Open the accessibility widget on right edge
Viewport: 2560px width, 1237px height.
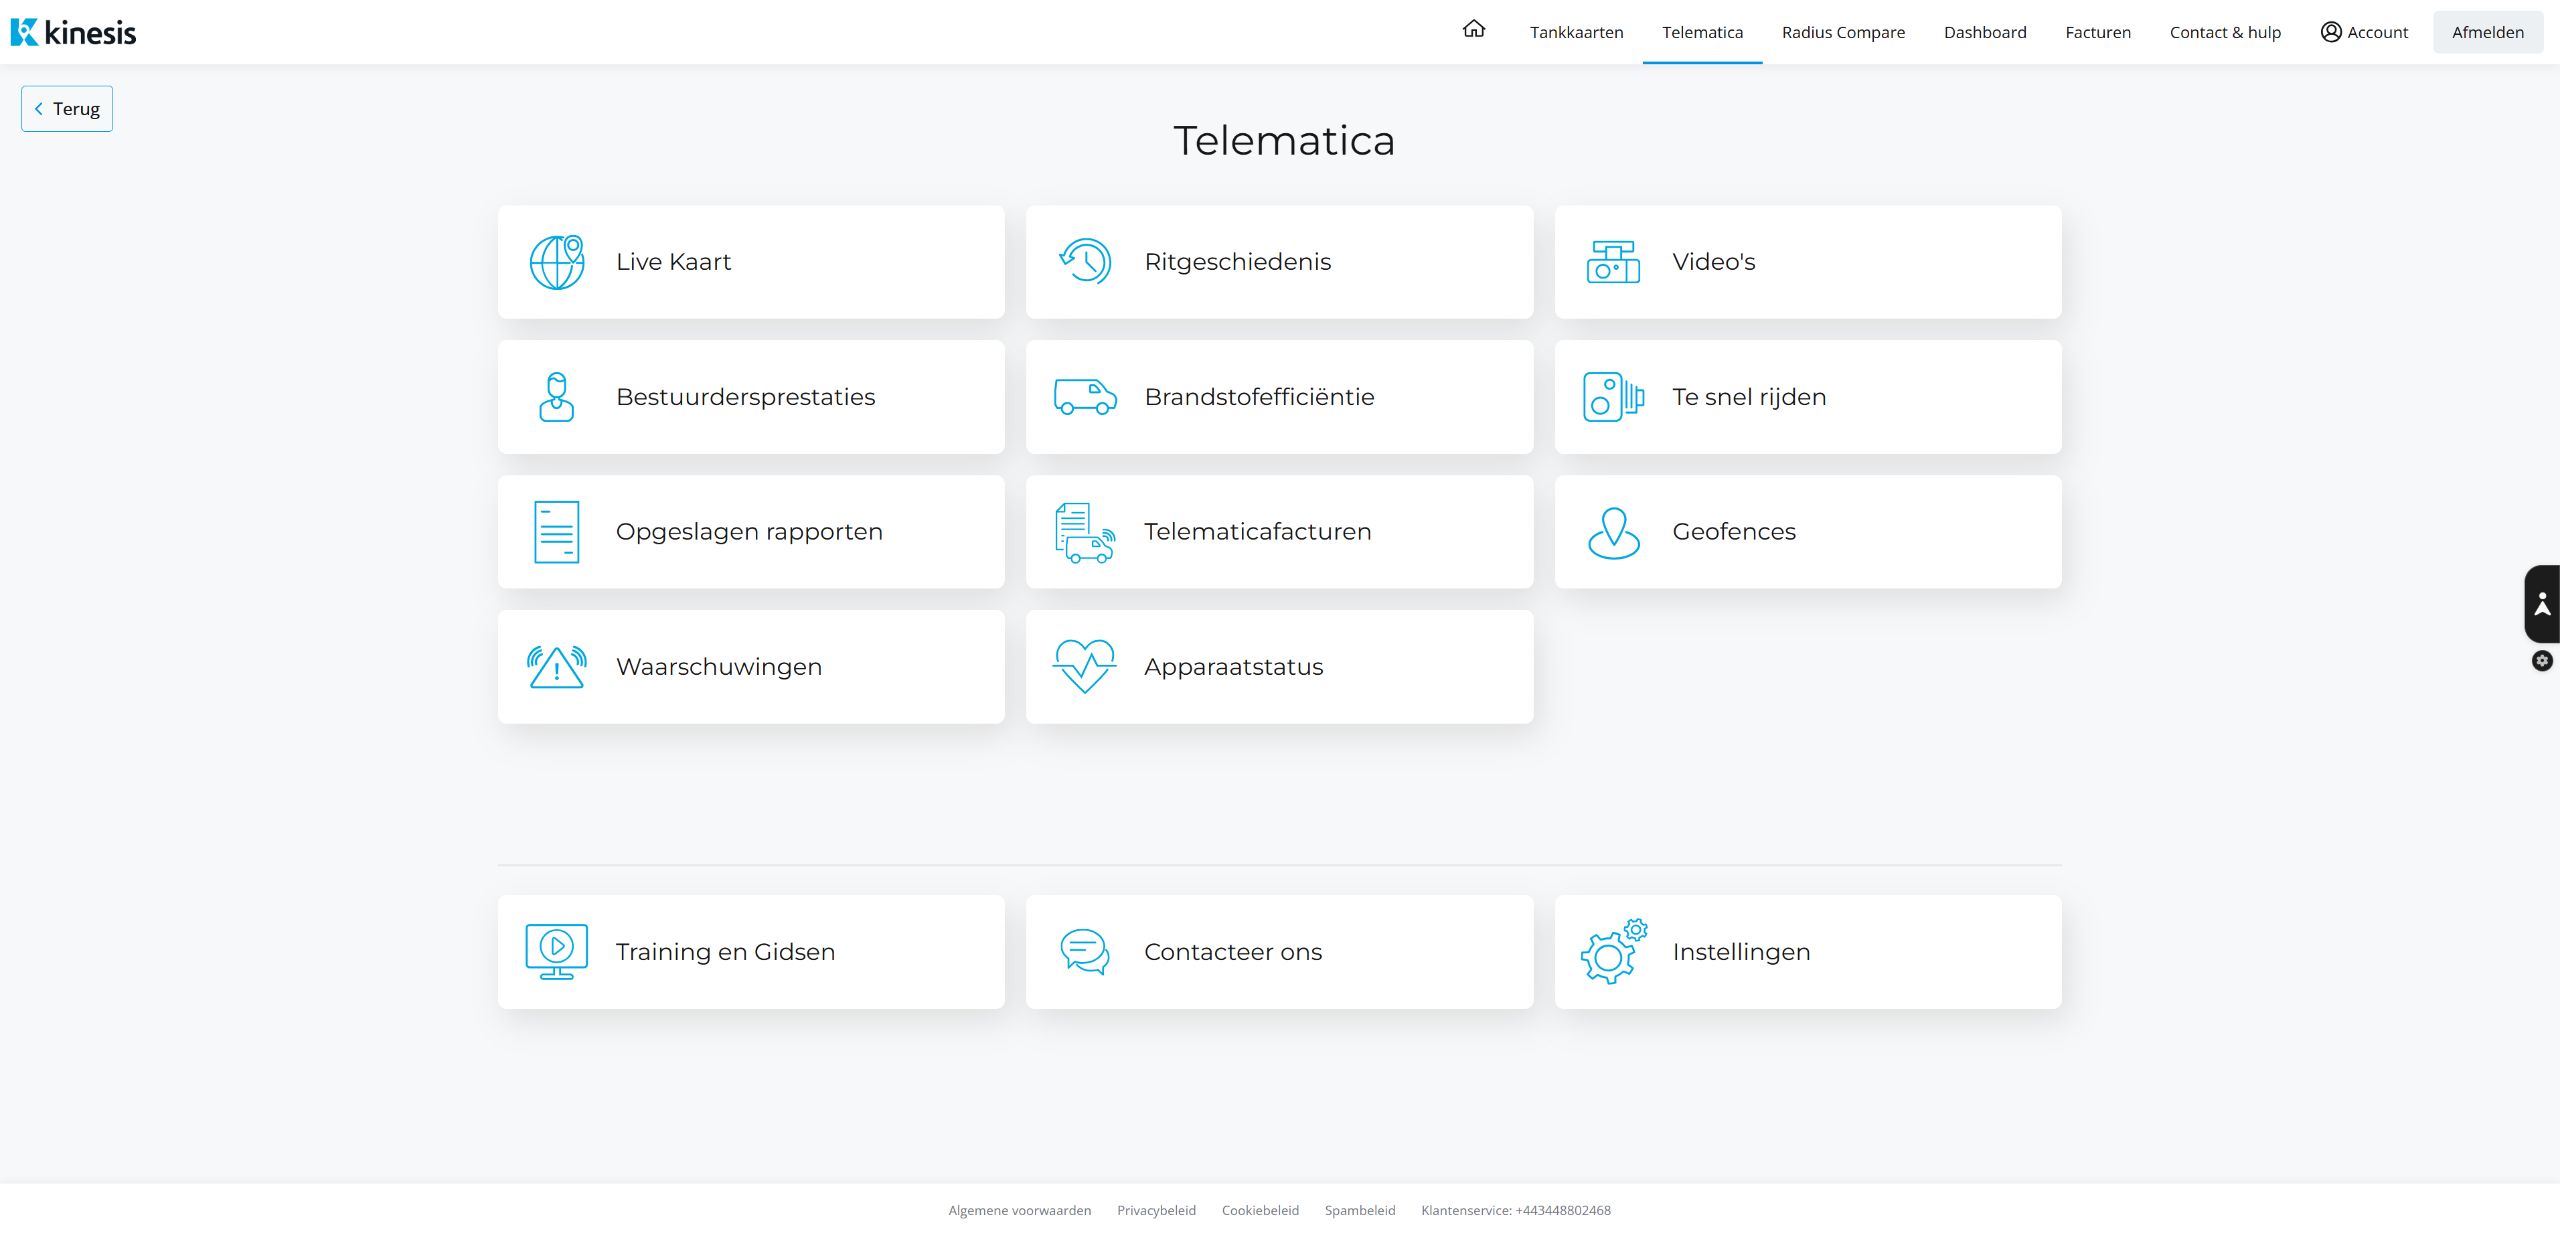(2541, 604)
